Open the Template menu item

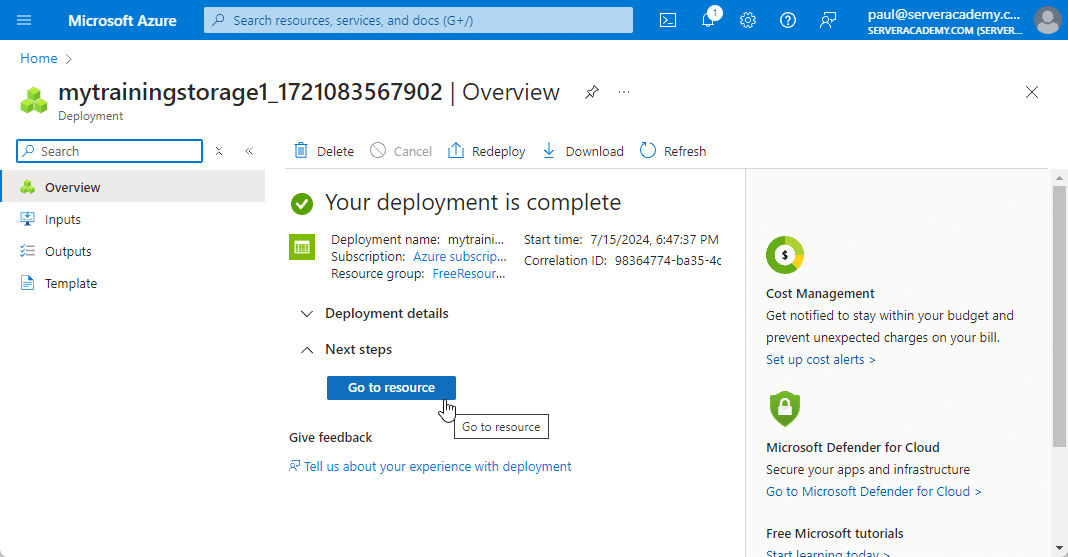[x=71, y=283]
